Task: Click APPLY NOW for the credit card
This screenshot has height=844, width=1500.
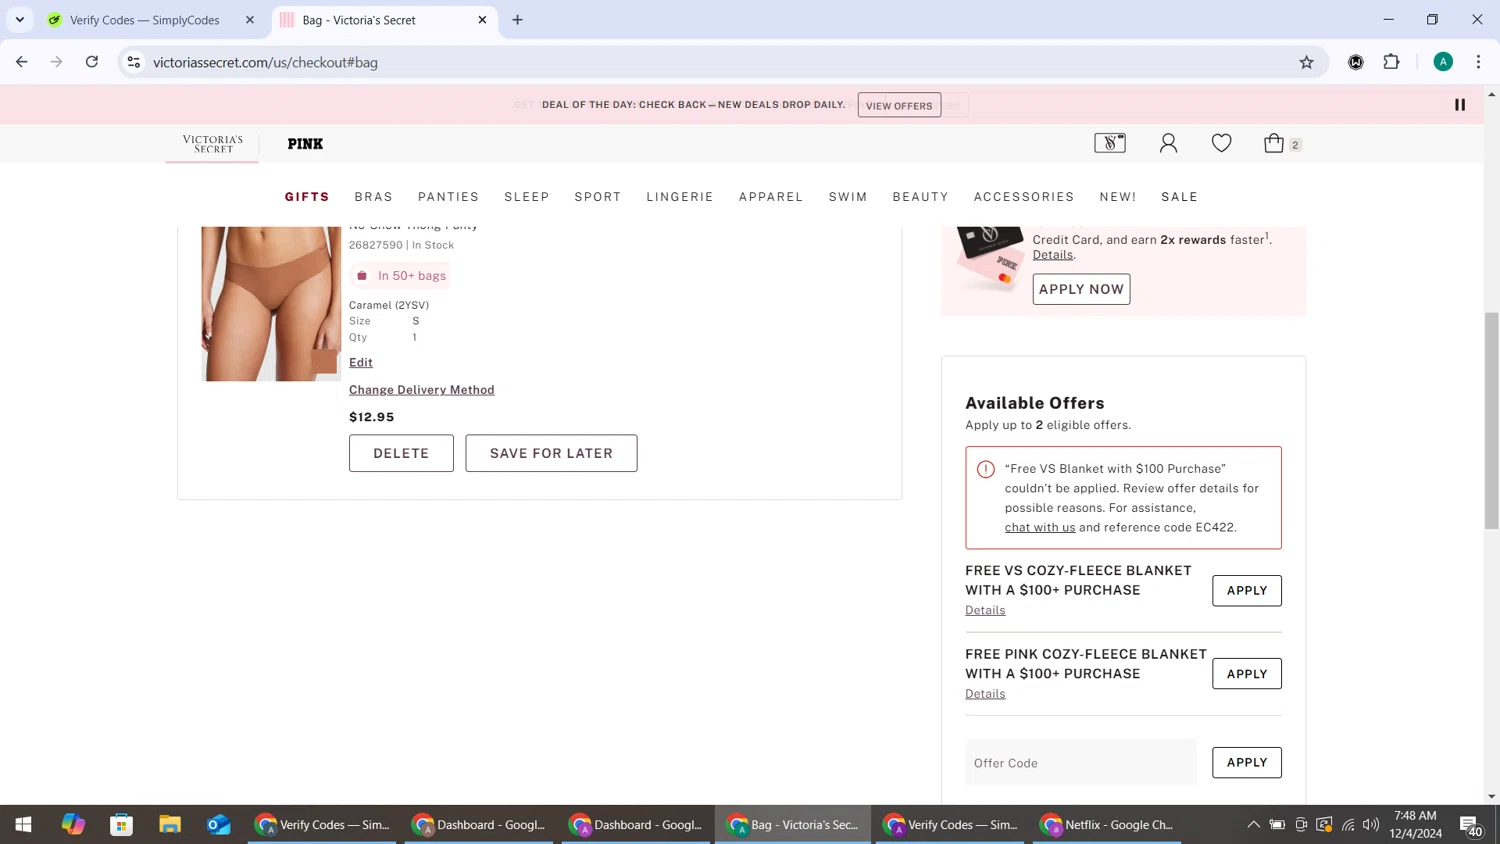Action: tap(1081, 289)
